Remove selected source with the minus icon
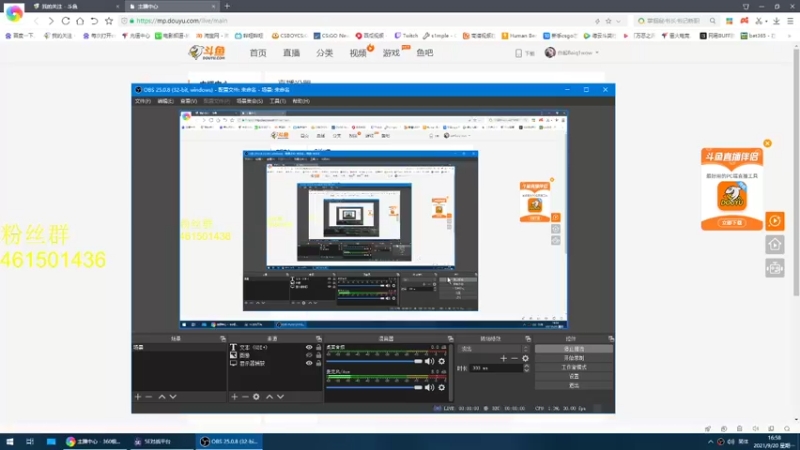The image size is (800, 450). 245,396
